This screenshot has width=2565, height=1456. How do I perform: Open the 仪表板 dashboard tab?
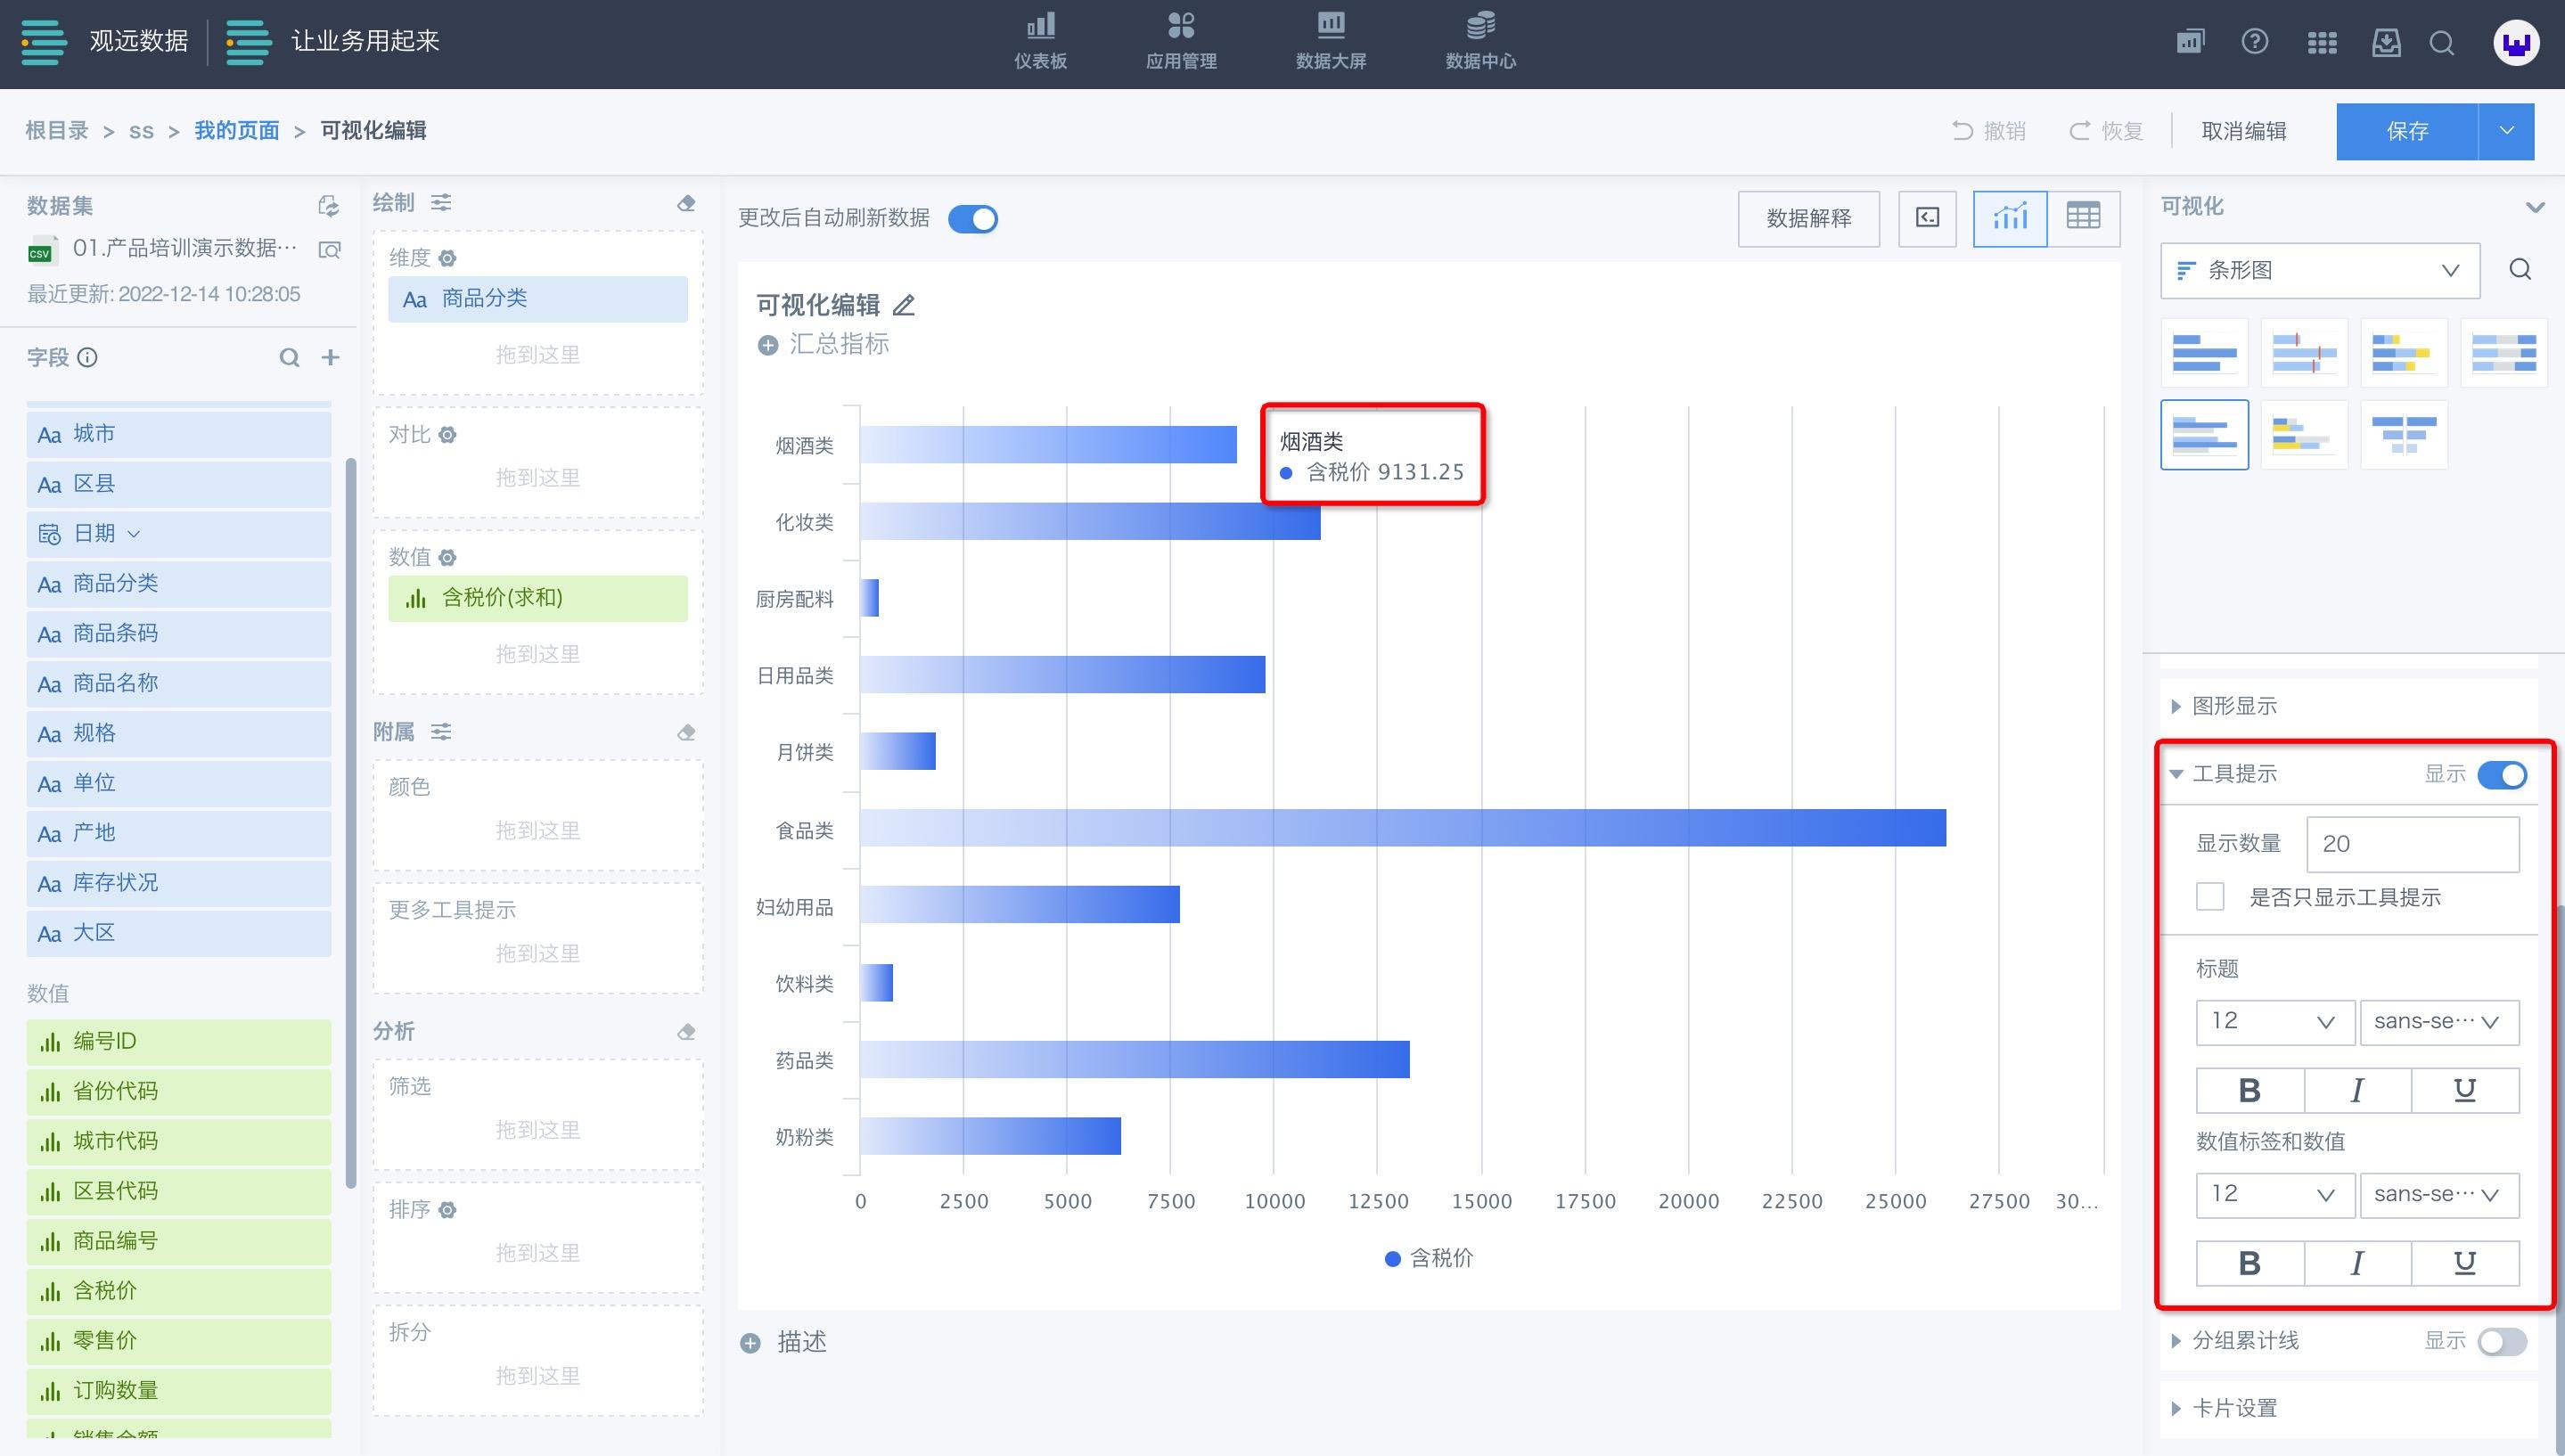click(1040, 42)
